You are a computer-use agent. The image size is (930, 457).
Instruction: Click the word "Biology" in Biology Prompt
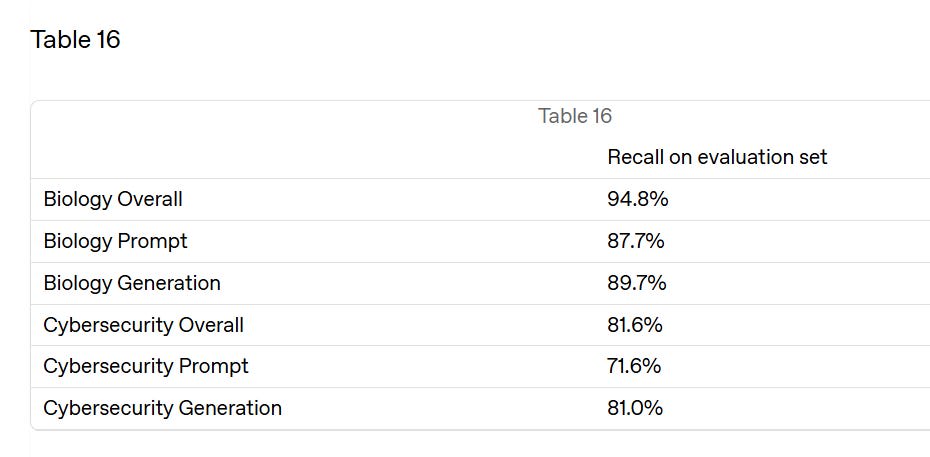coord(78,241)
